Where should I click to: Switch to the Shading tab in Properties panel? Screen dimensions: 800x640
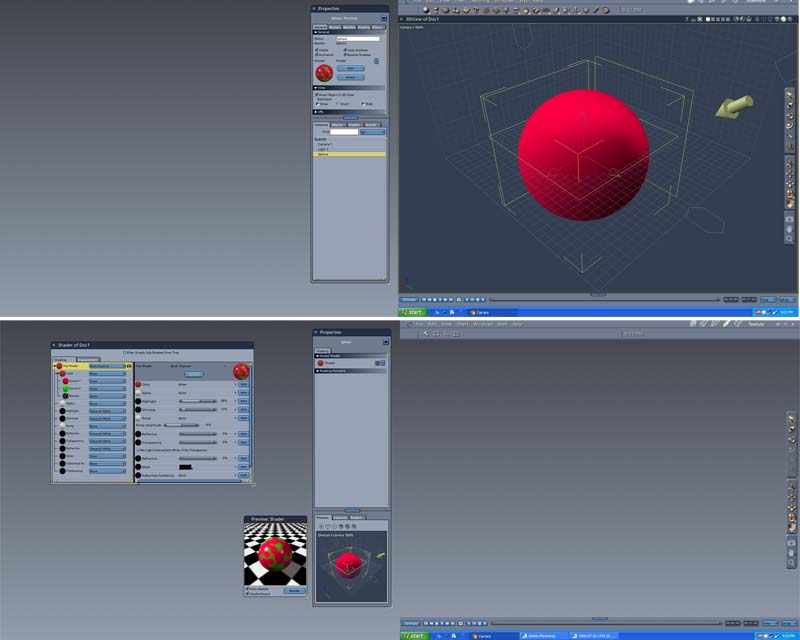point(364,27)
